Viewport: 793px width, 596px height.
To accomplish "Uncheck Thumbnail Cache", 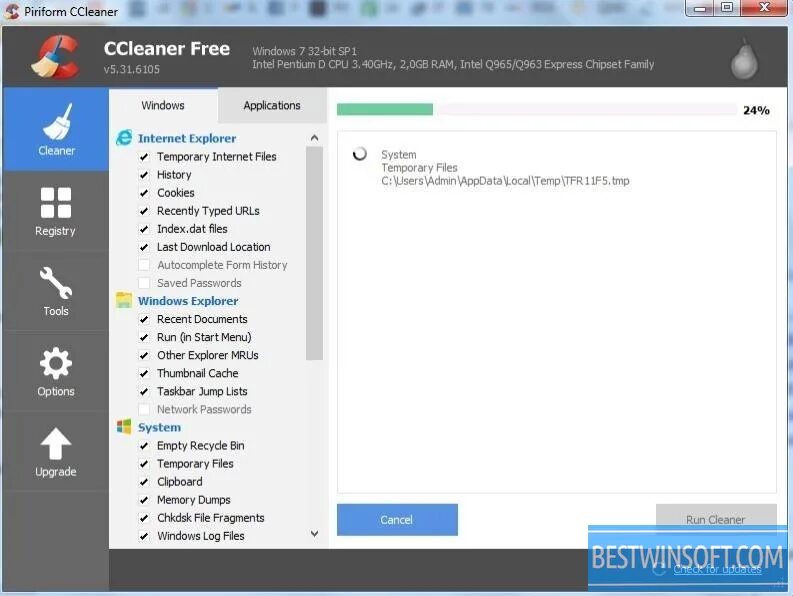I will tap(144, 373).
